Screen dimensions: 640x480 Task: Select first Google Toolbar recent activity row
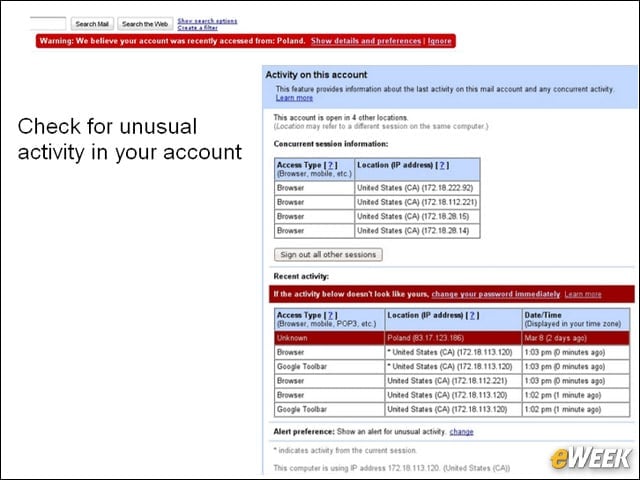pos(452,367)
